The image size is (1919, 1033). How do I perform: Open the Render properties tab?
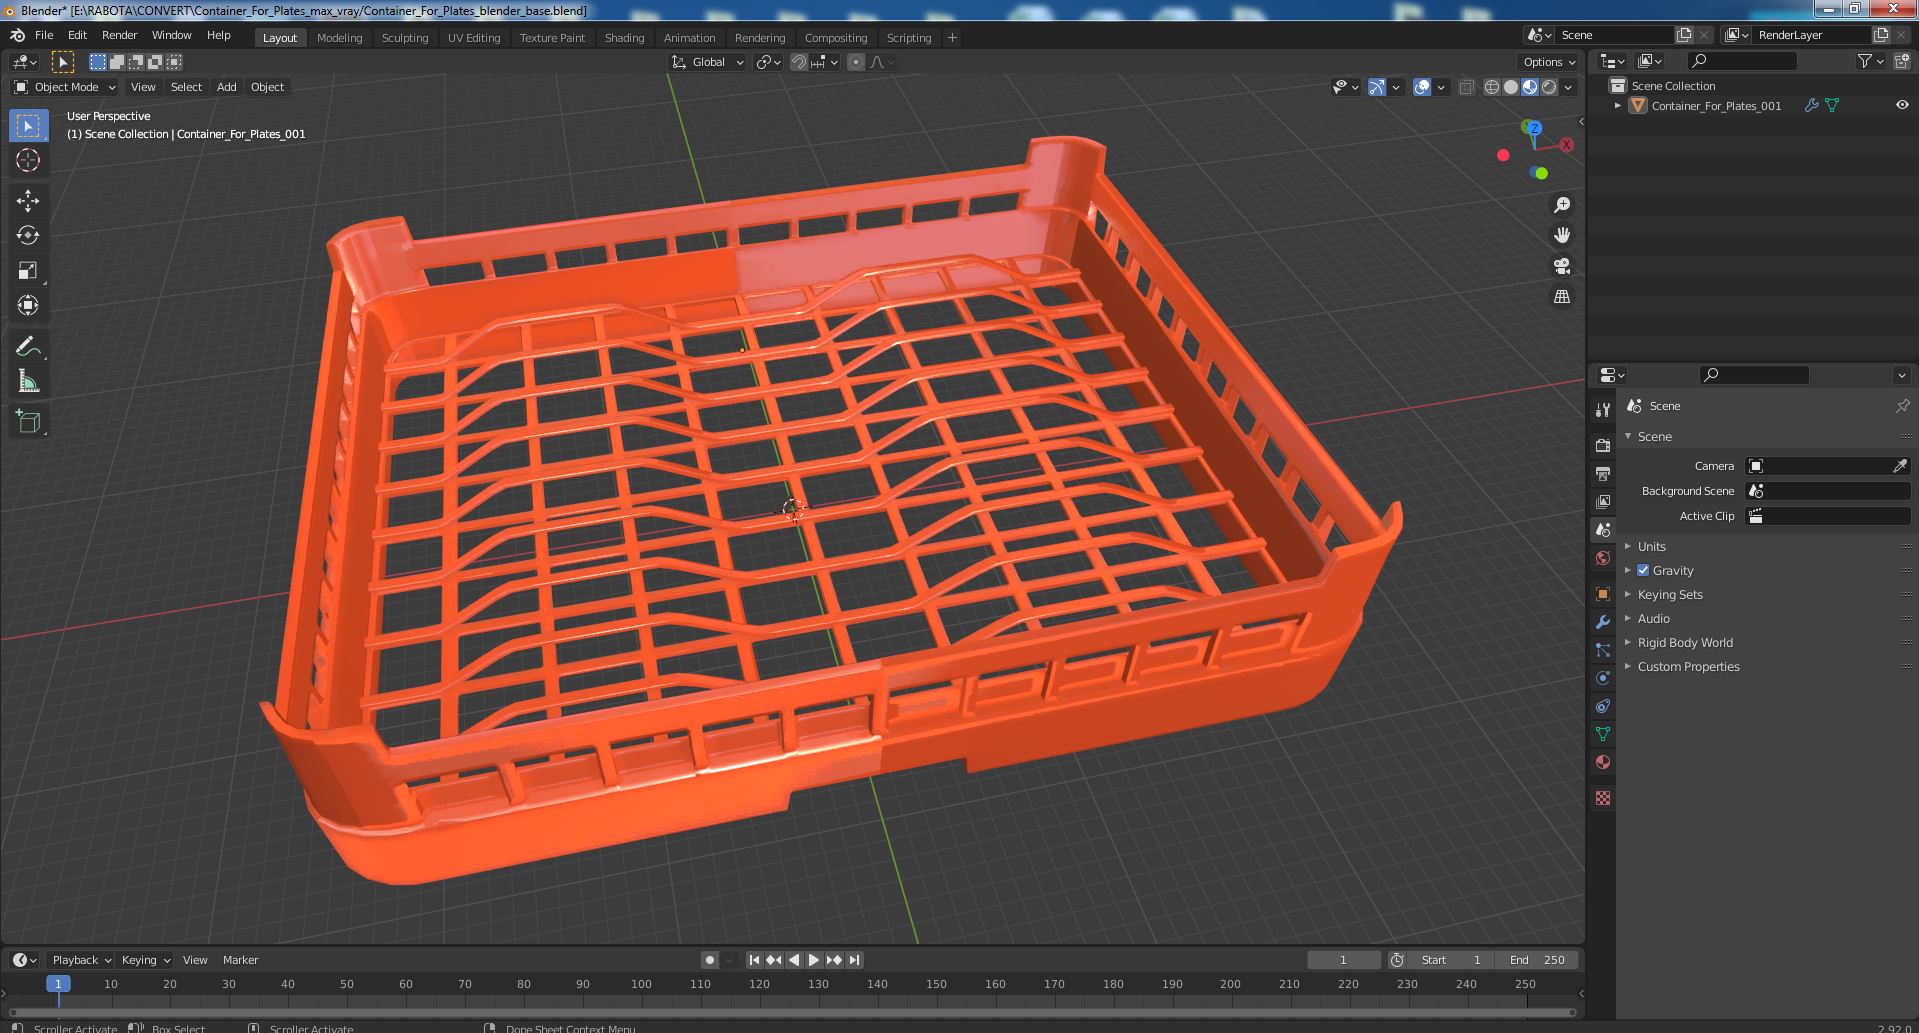[x=1603, y=445]
